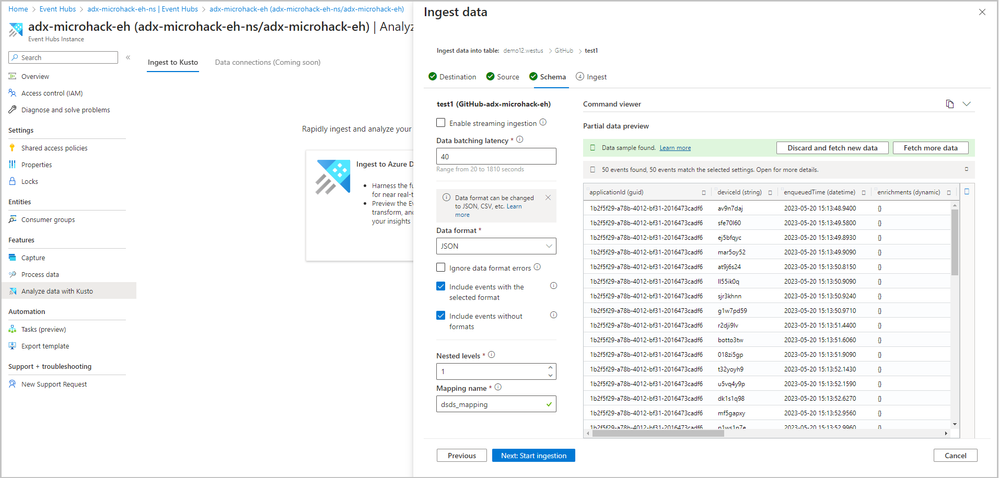
Task: Open column menu for enqueuedTime (datetime)
Action: [863, 192]
